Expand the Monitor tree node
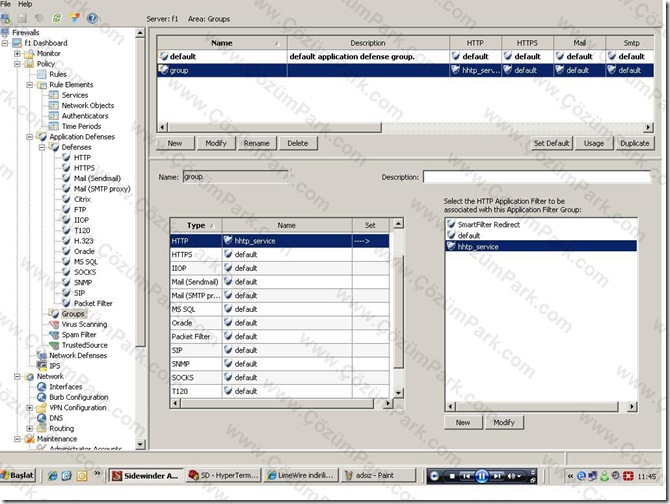The height and width of the screenshot is (504, 670). [17, 54]
